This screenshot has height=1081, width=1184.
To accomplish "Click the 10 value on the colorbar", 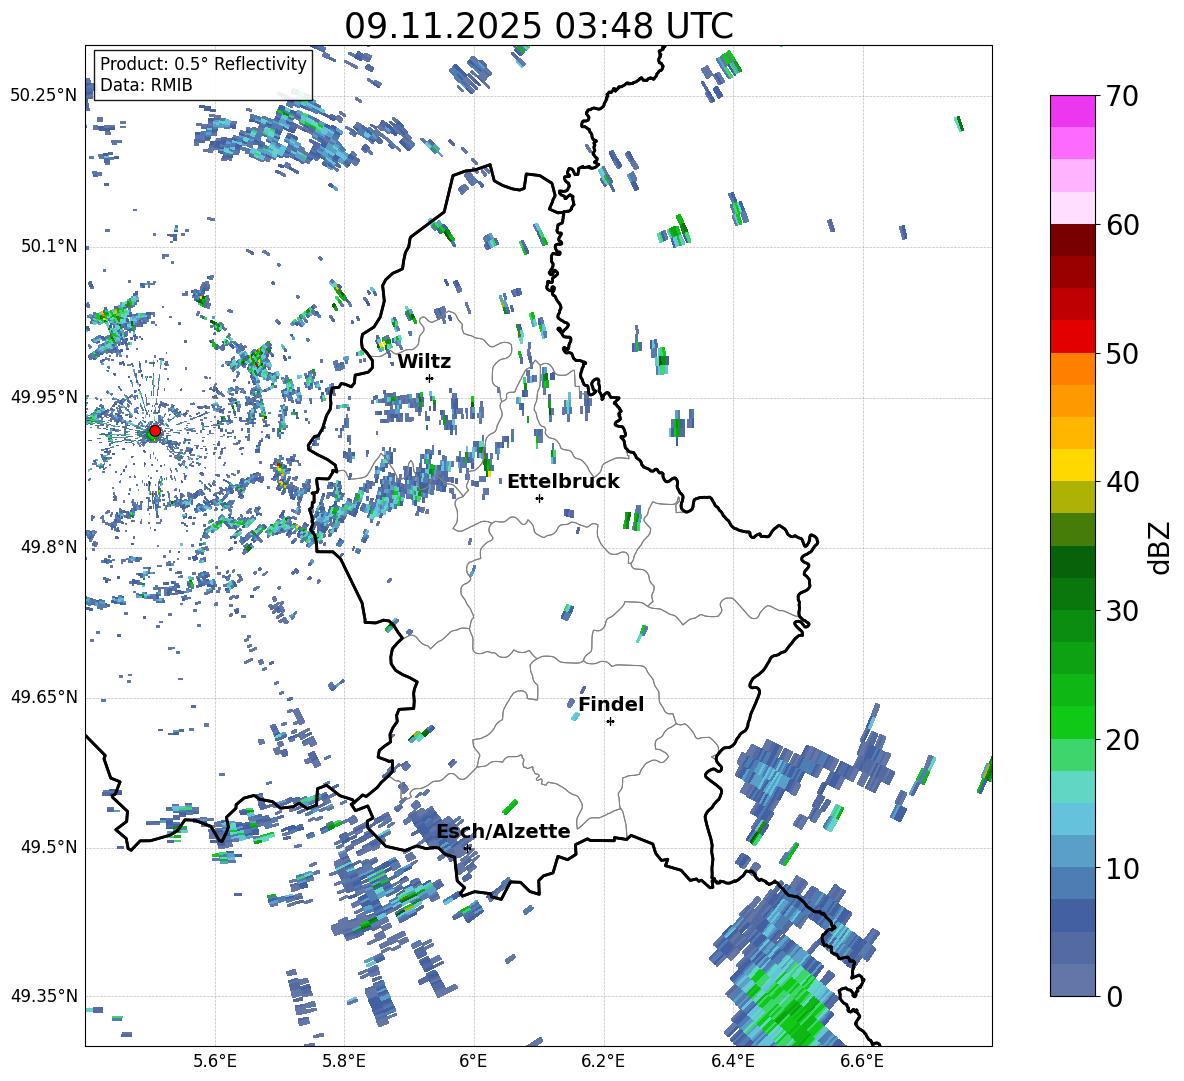I will click(1122, 868).
